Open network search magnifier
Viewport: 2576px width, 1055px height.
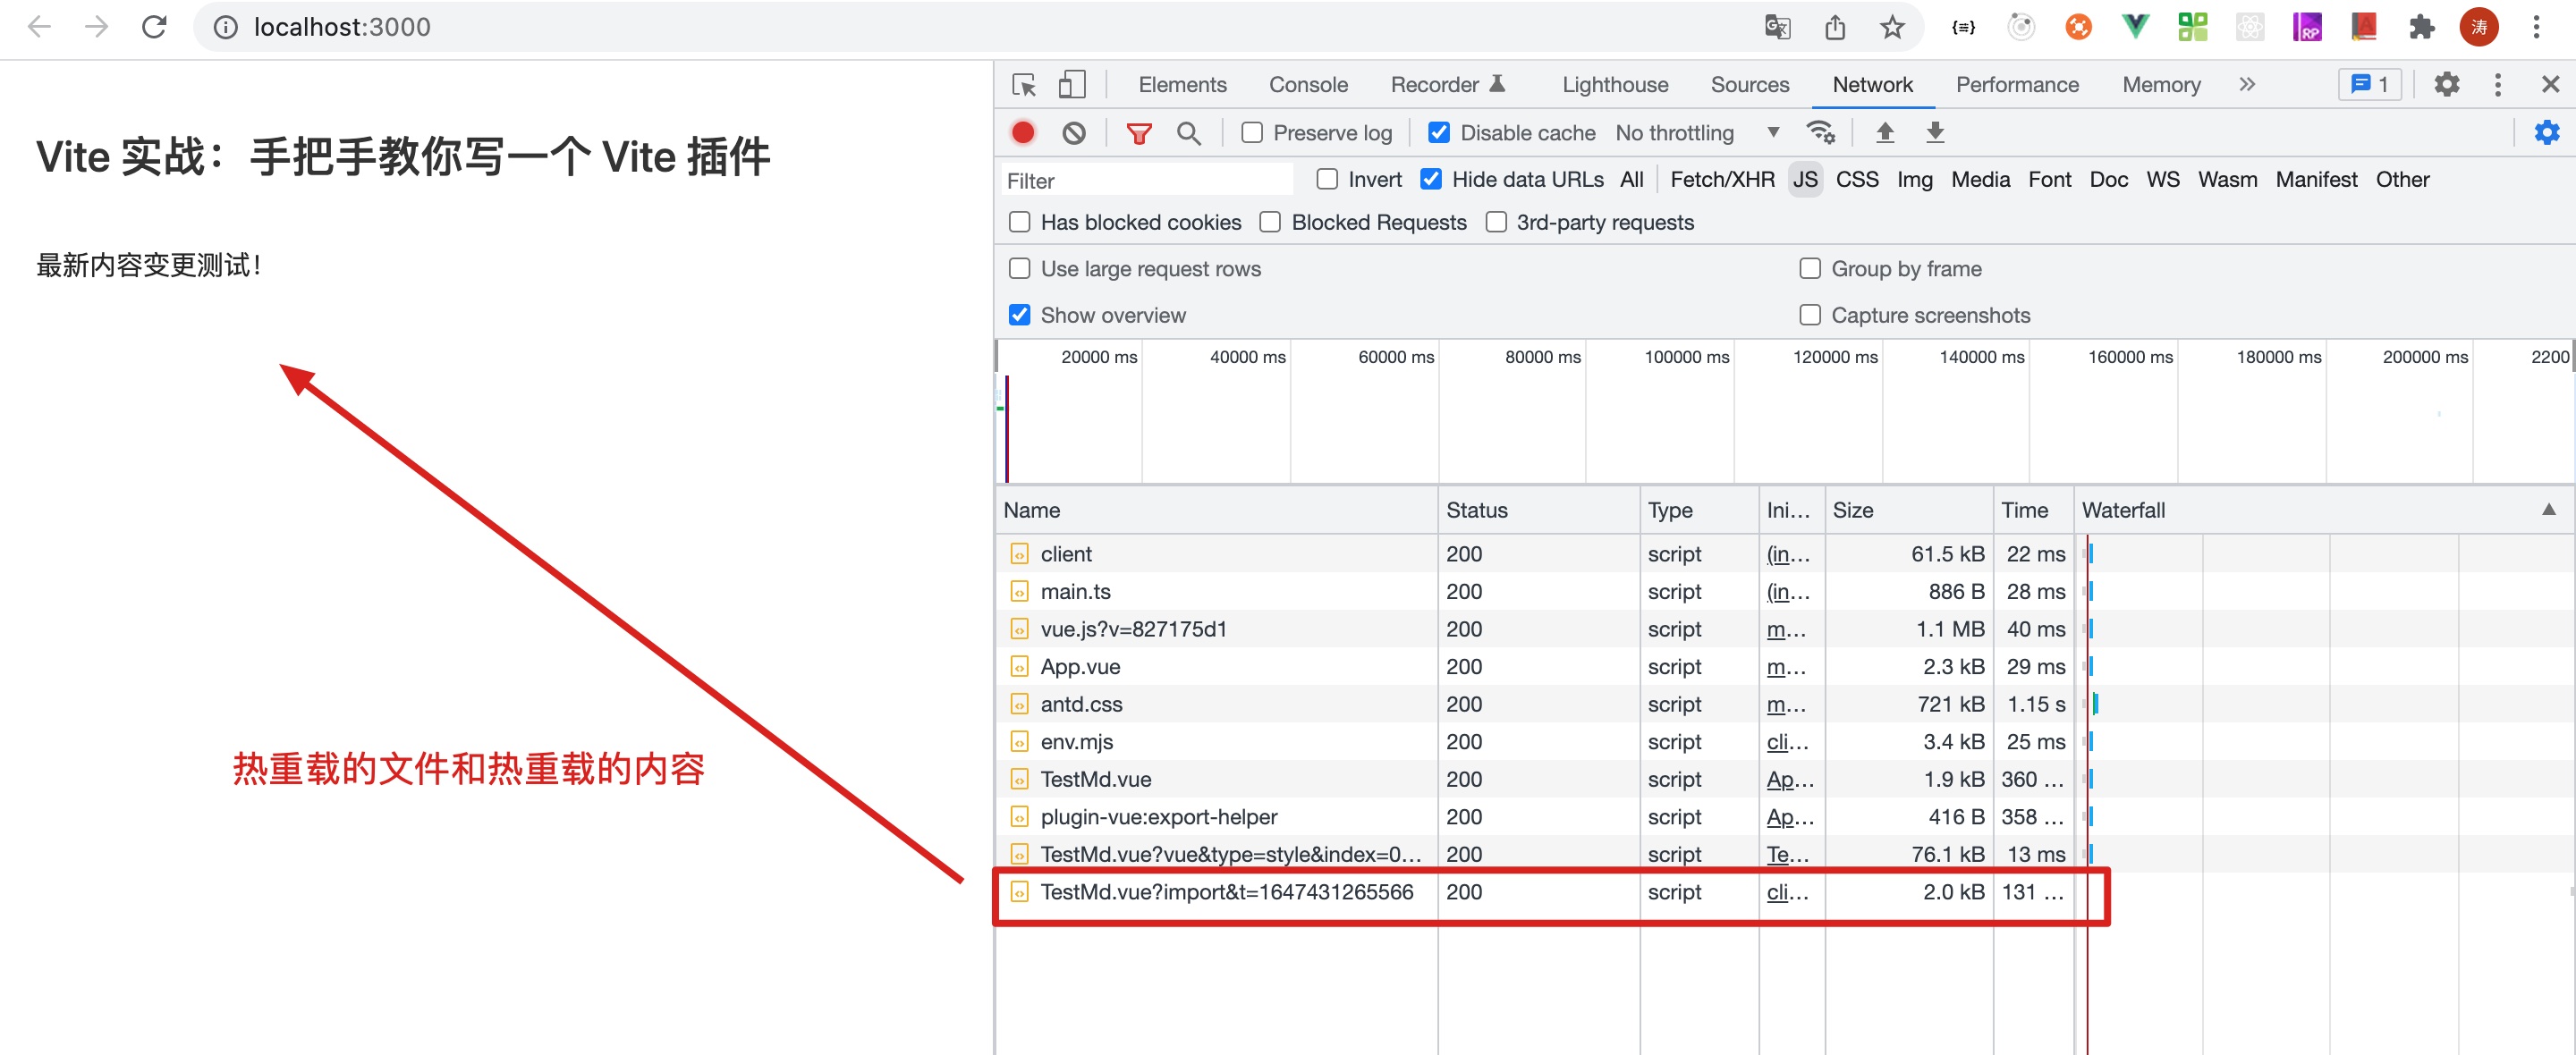[1188, 133]
